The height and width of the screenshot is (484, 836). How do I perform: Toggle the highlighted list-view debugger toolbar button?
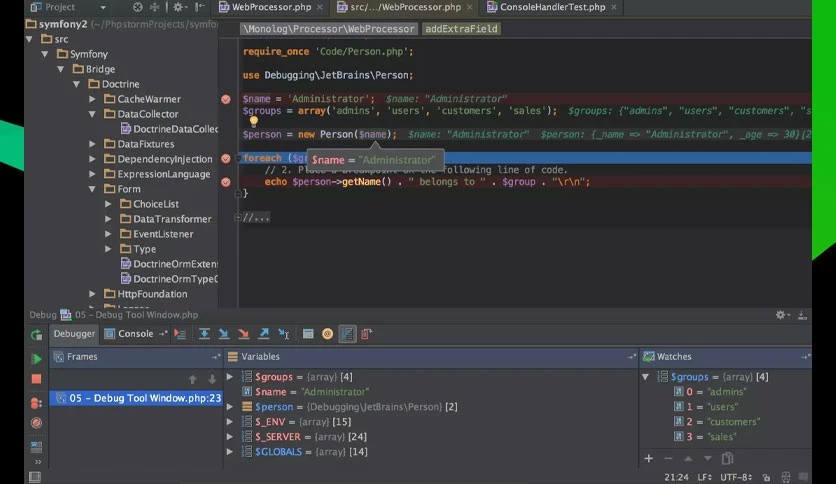click(347, 334)
